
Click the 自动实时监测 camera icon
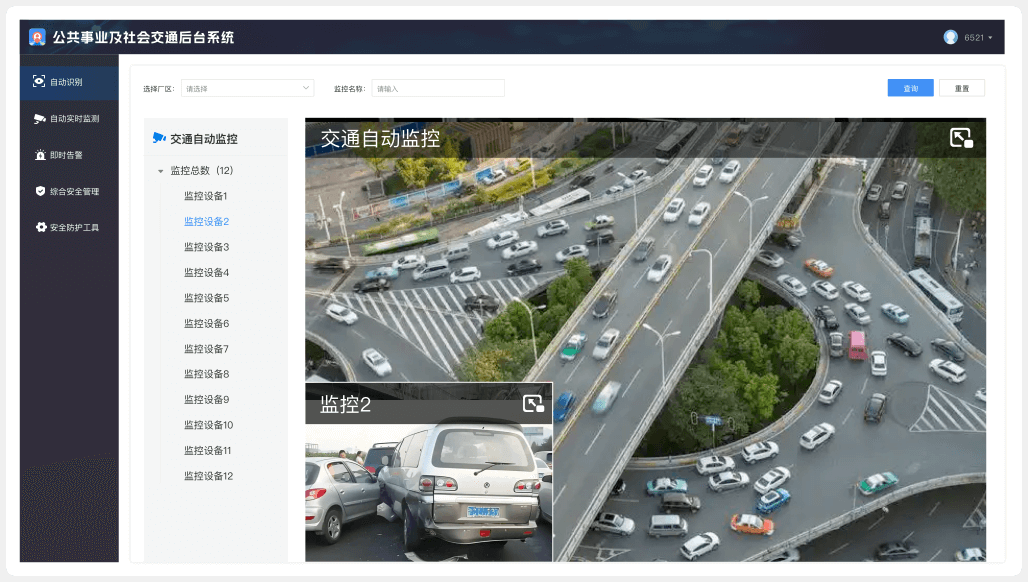coord(40,118)
